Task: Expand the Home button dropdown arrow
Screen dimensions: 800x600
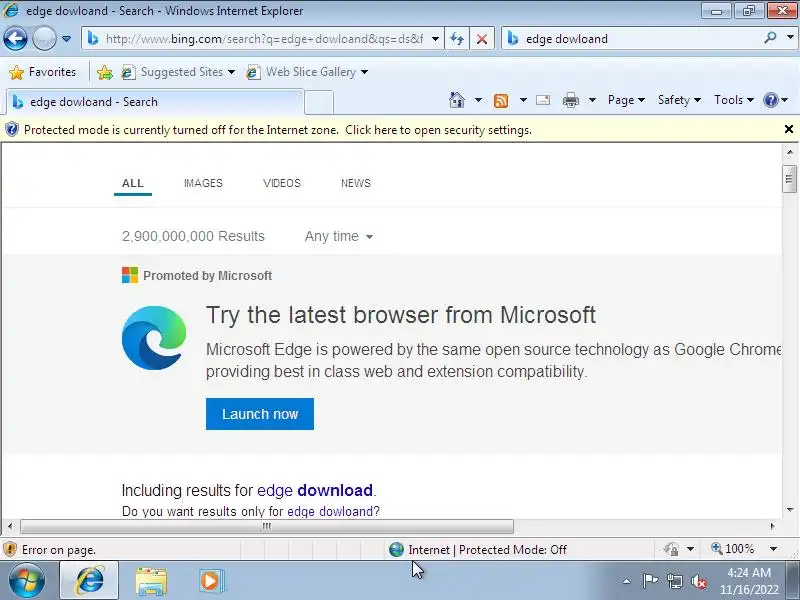Action: [478, 100]
